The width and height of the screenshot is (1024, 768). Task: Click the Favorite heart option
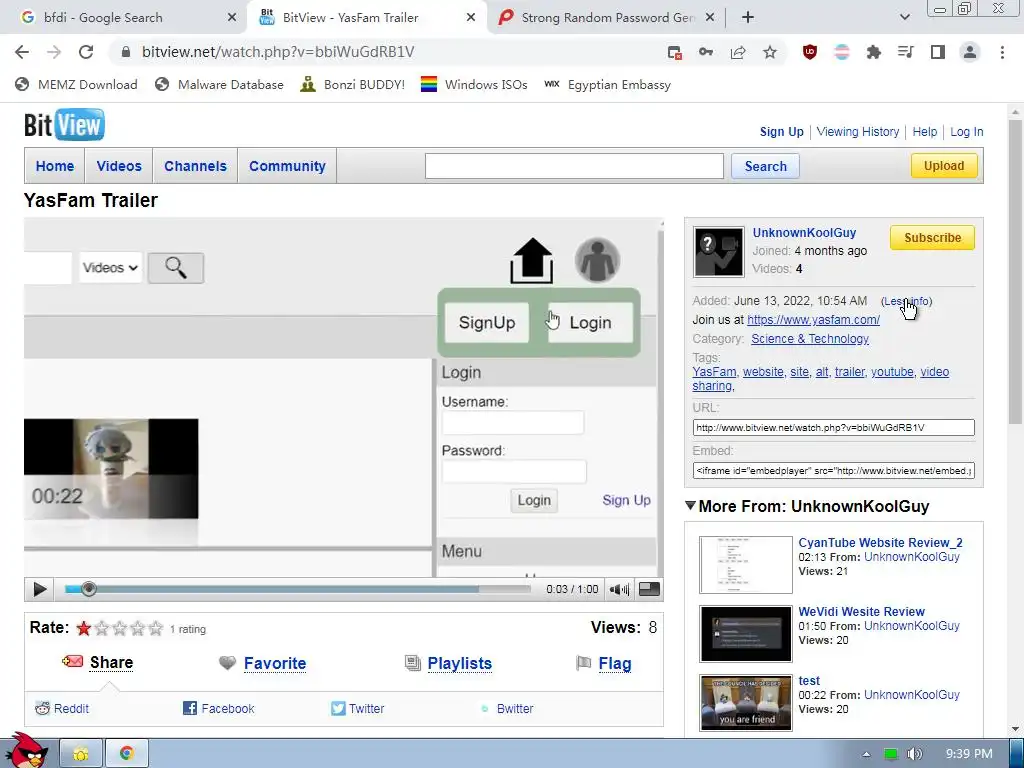[263, 664]
